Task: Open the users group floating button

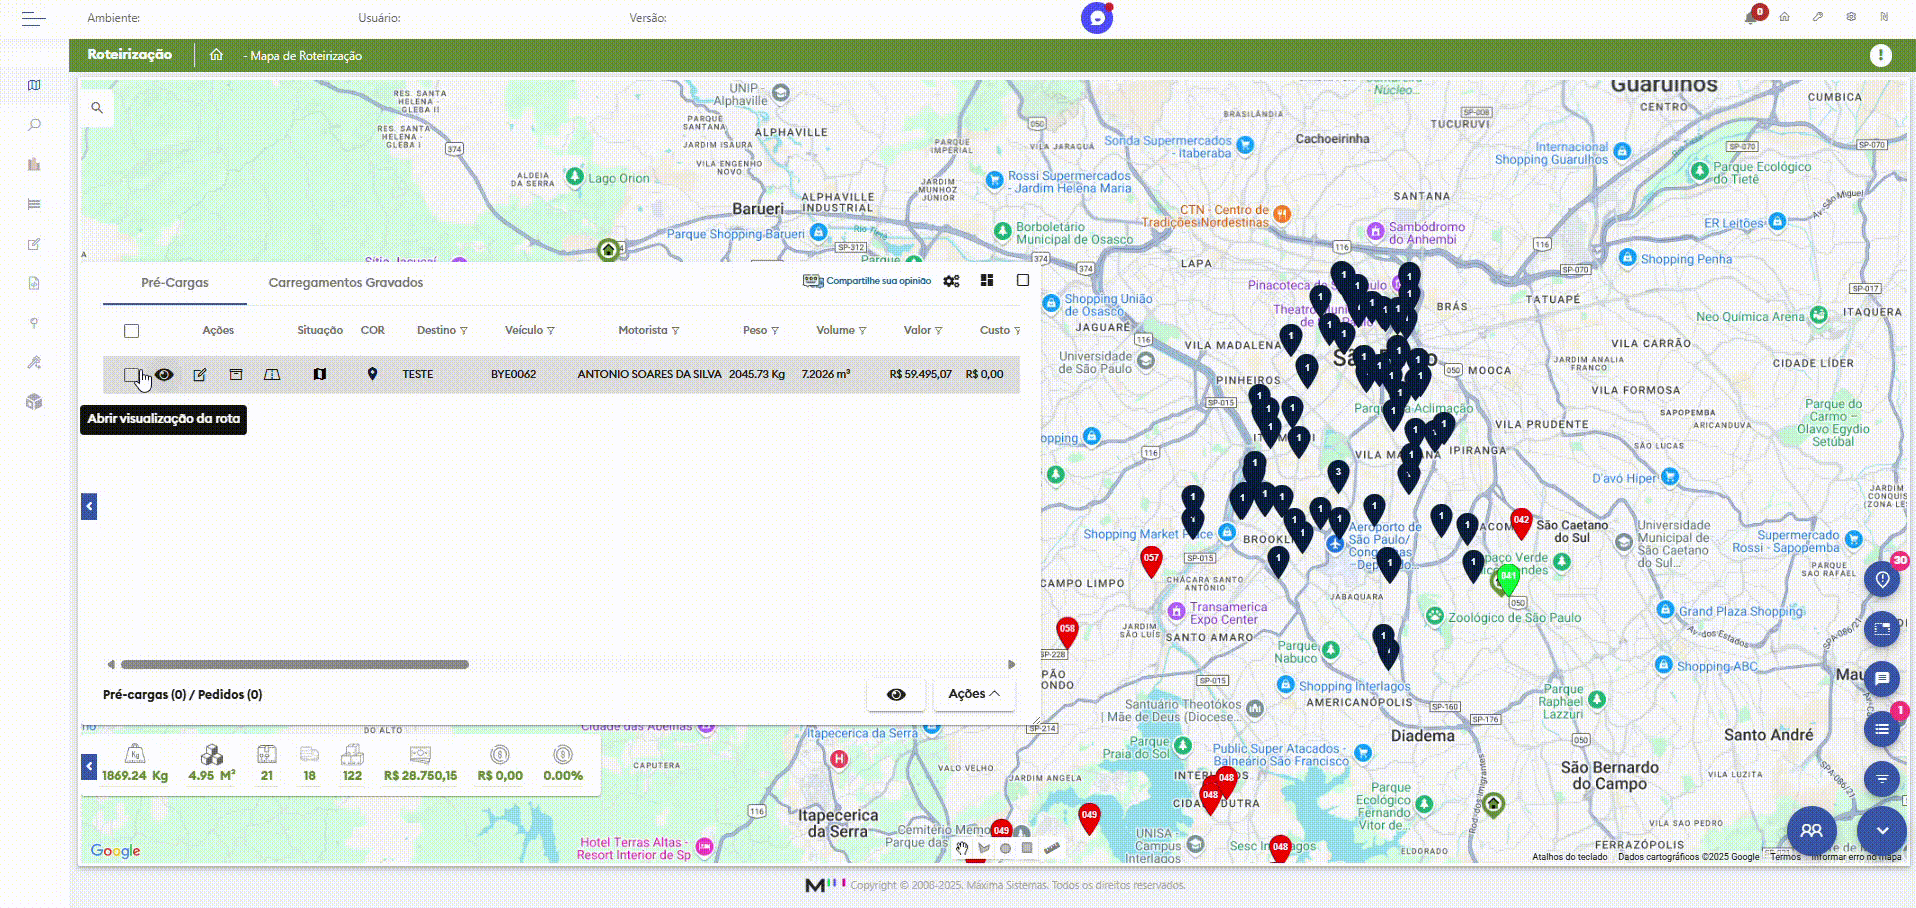Action: point(1811,830)
